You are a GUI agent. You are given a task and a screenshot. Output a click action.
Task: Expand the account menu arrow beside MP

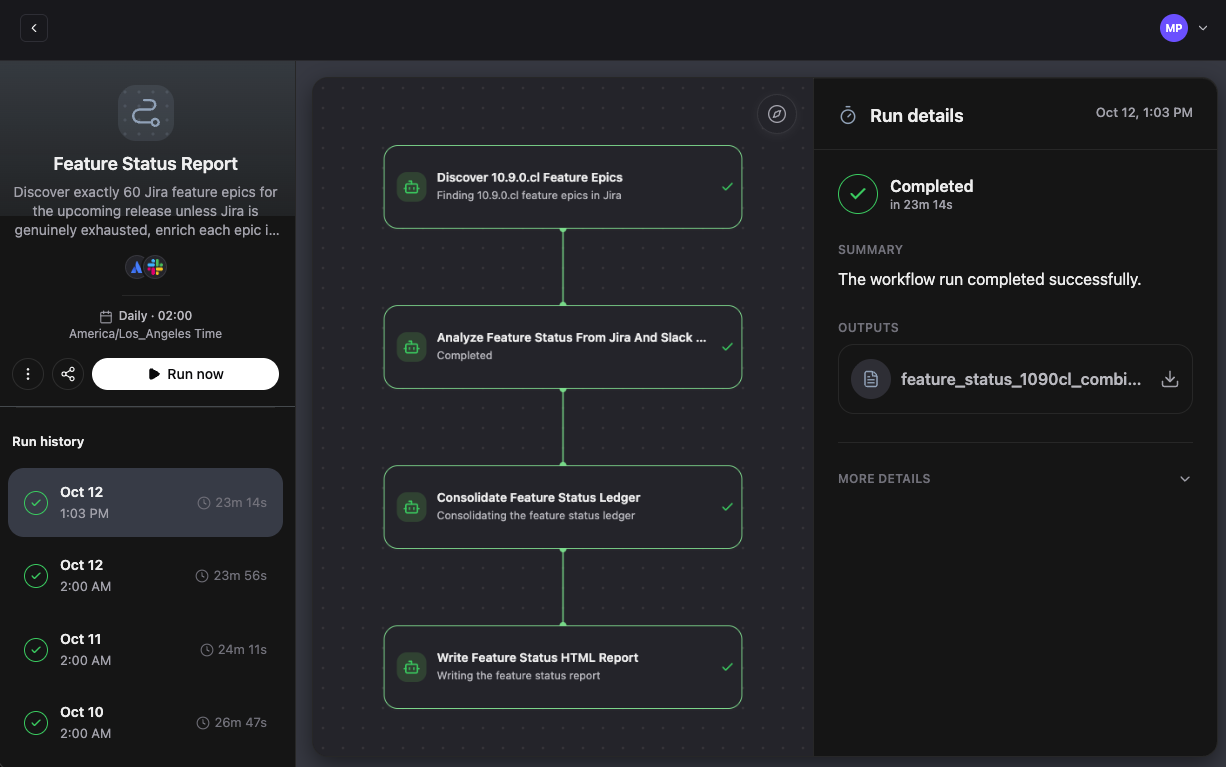(1202, 28)
